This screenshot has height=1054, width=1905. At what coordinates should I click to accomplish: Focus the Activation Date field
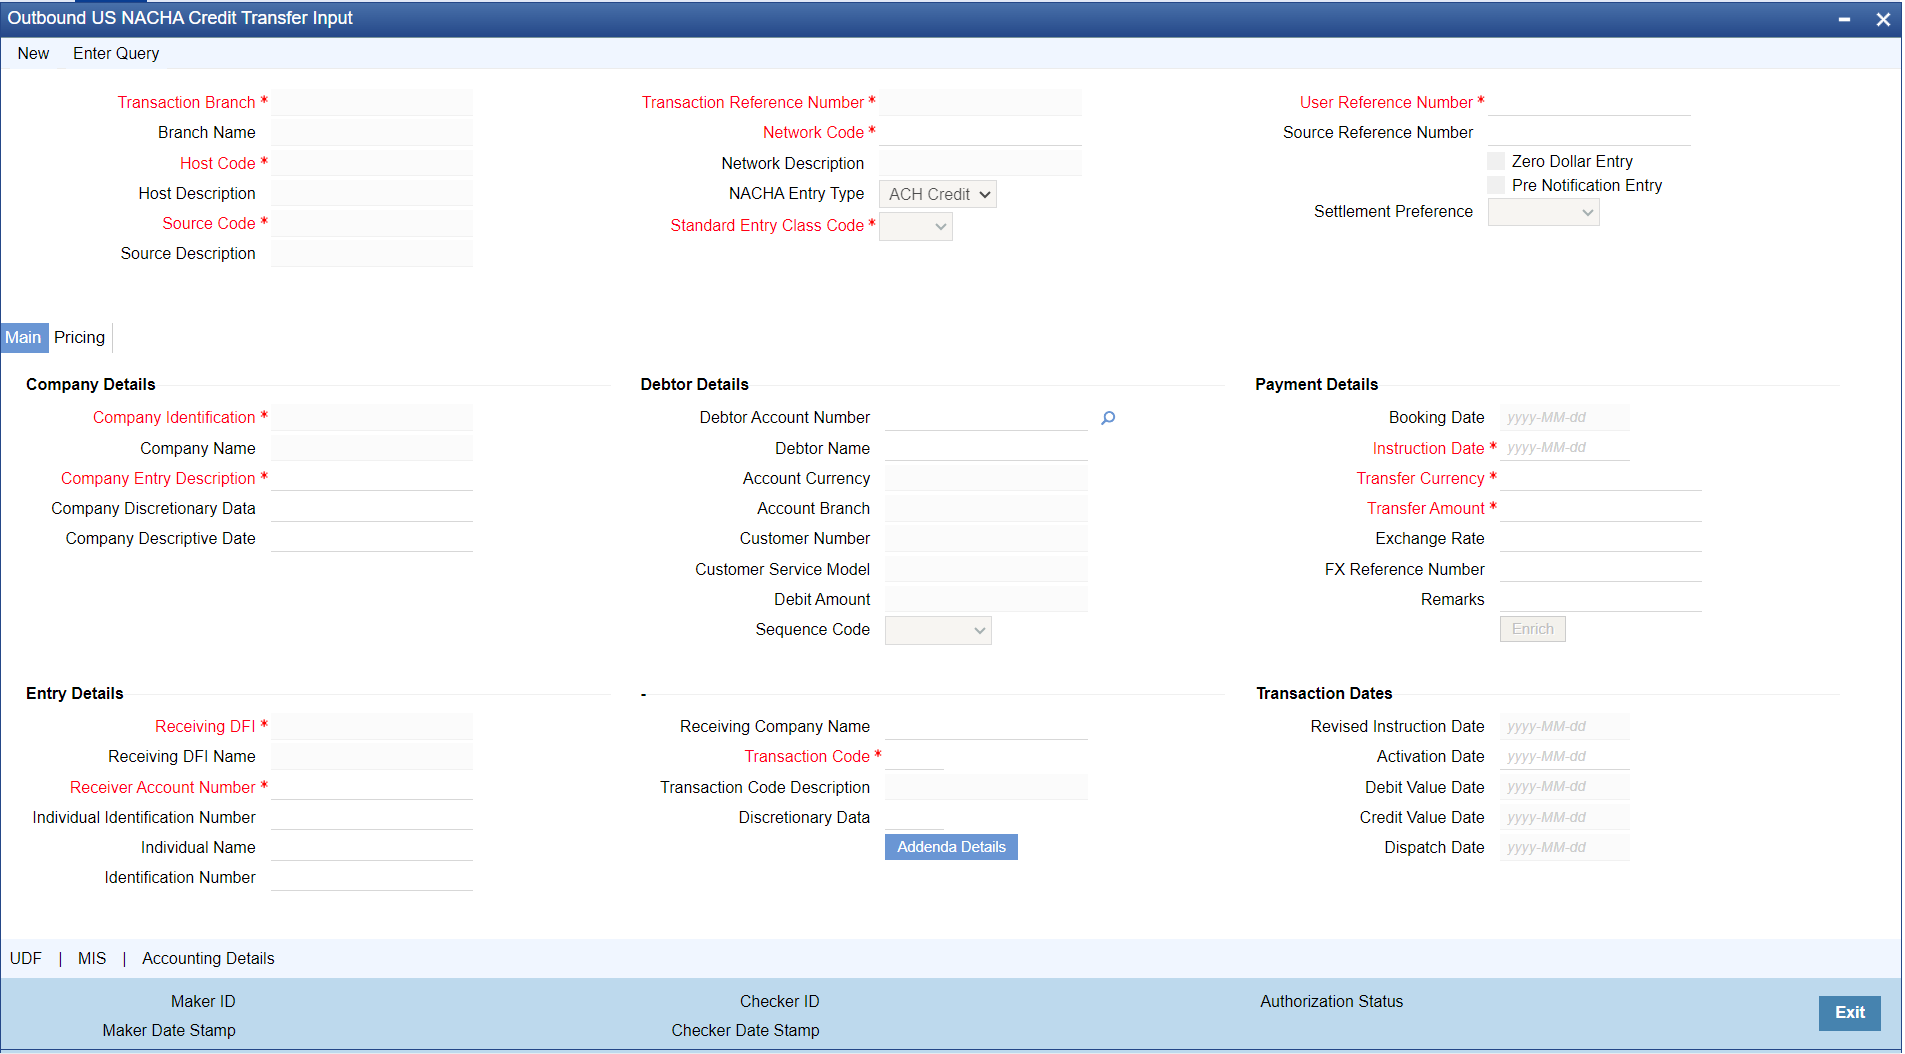click(1565, 757)
